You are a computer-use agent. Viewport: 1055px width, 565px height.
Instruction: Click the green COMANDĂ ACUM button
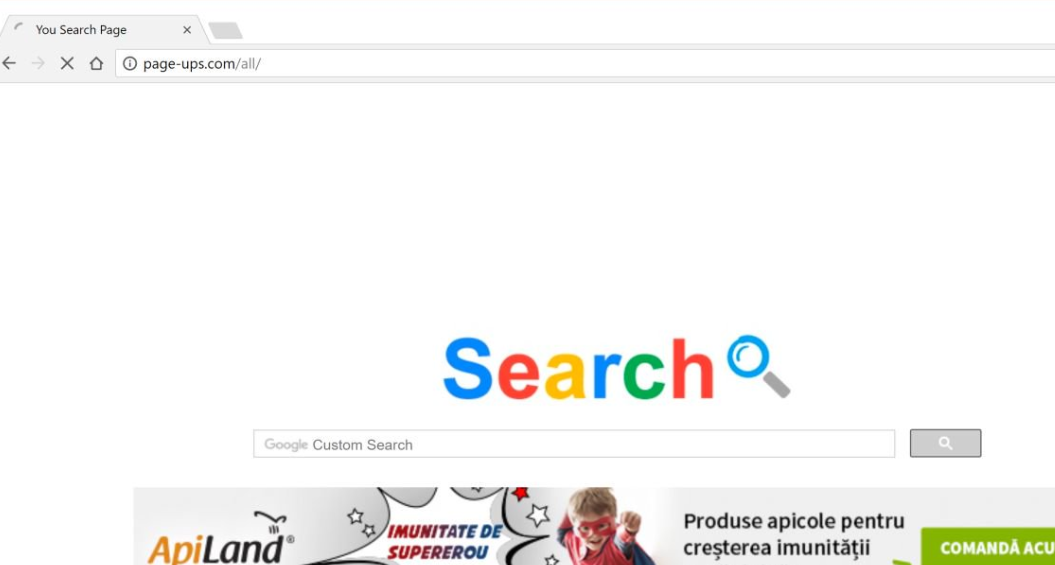(x=988, y=547)
